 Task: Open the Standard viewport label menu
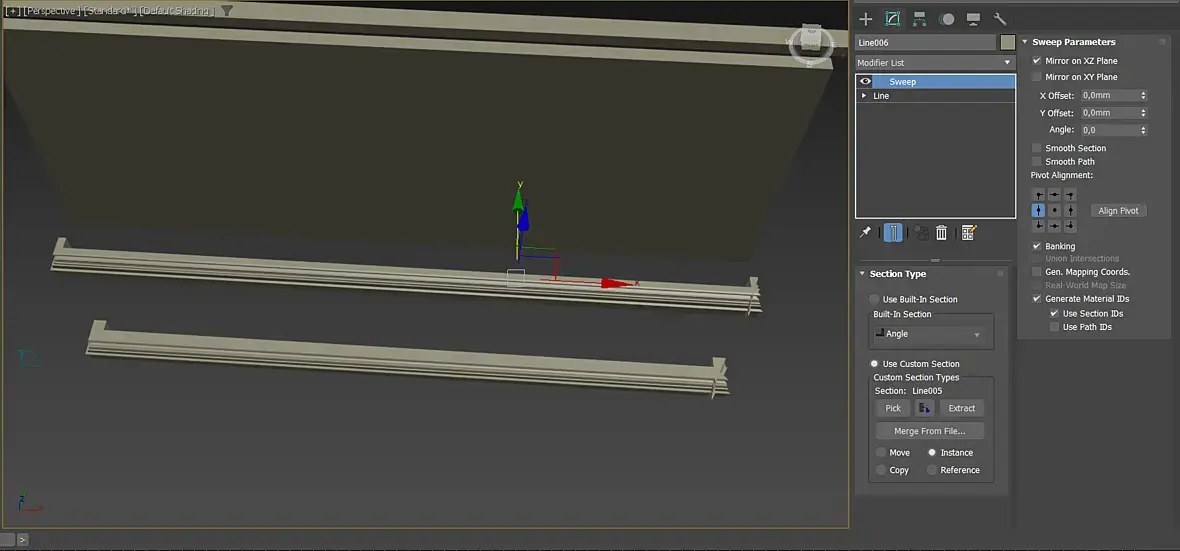coord(110,11)
